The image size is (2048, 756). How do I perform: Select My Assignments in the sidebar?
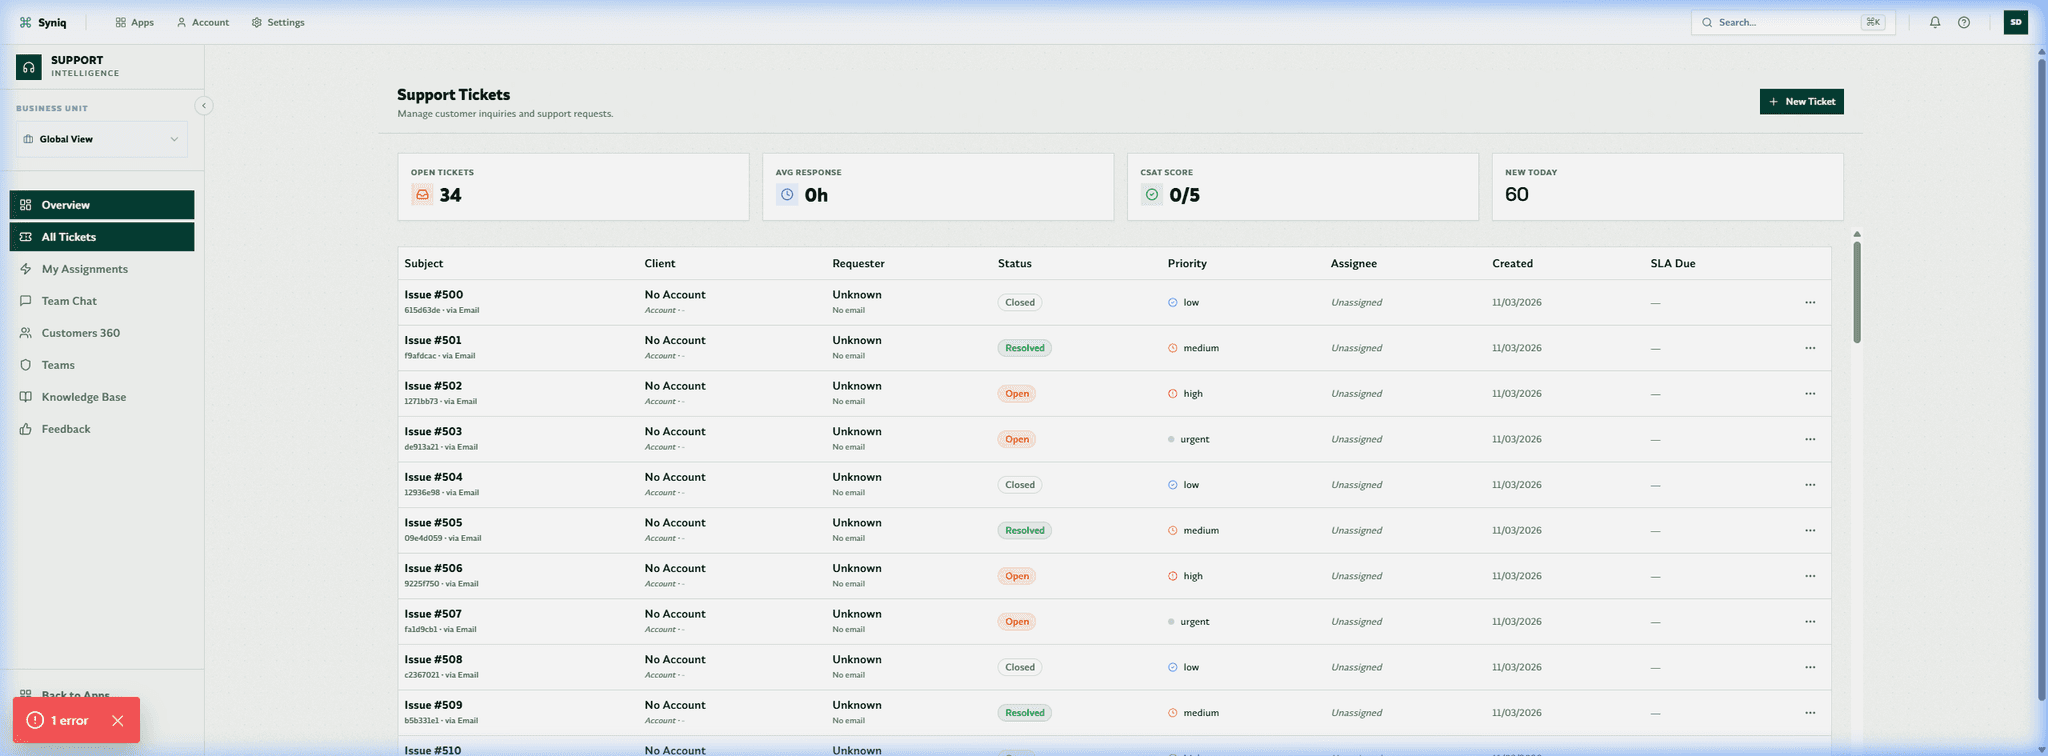[84, 269]
